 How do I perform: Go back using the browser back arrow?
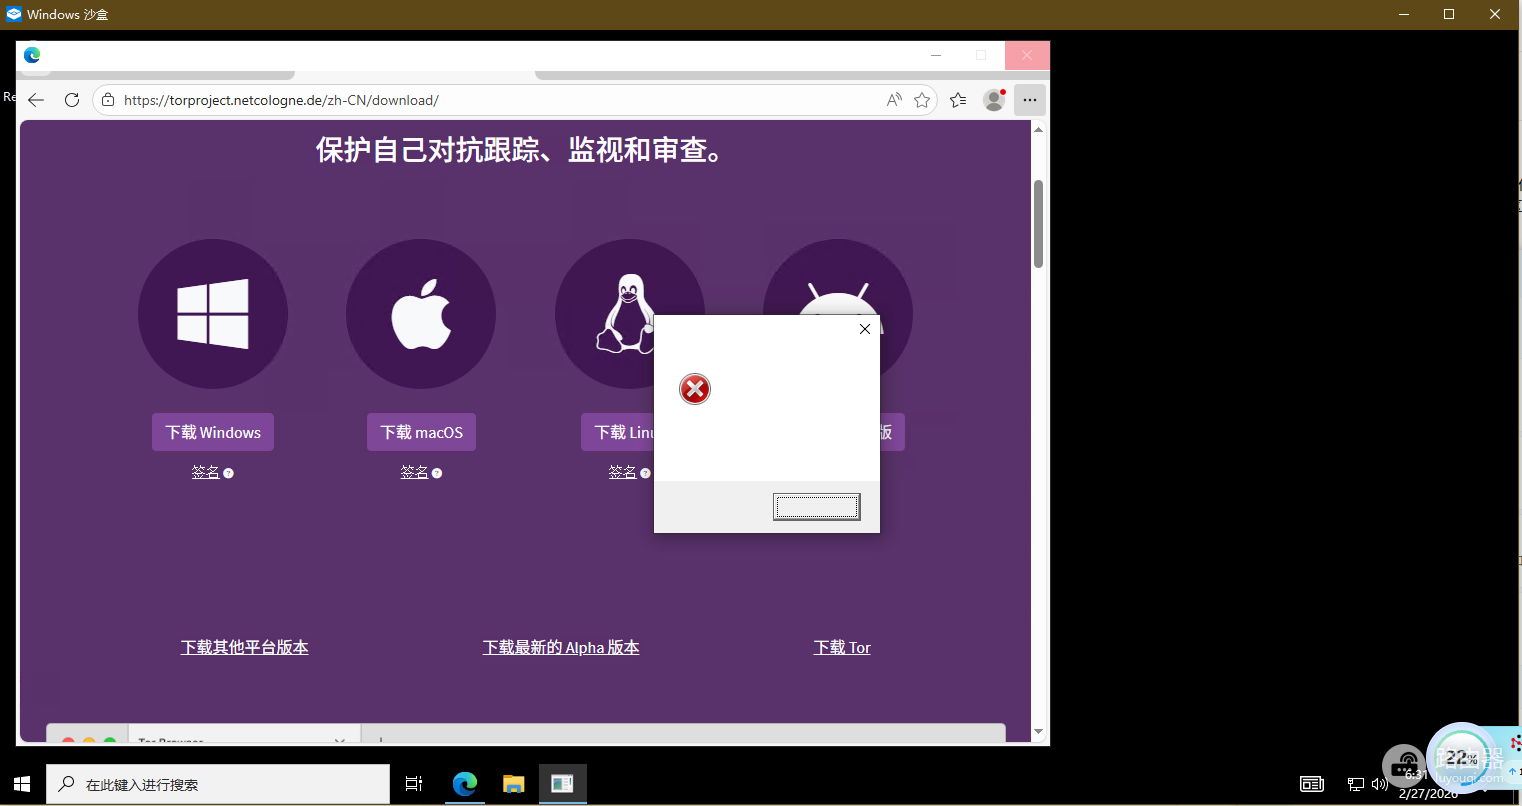pyautogui.click(x=37, y=100)
